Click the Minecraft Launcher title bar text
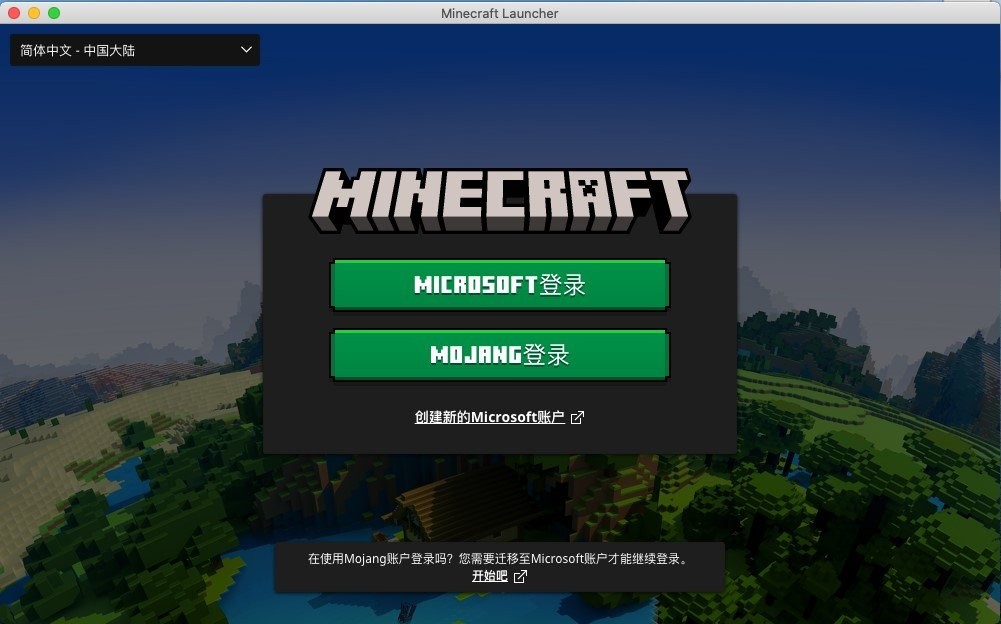The image size is (1001, 624). pyautogui.click(x=499, y=13)
